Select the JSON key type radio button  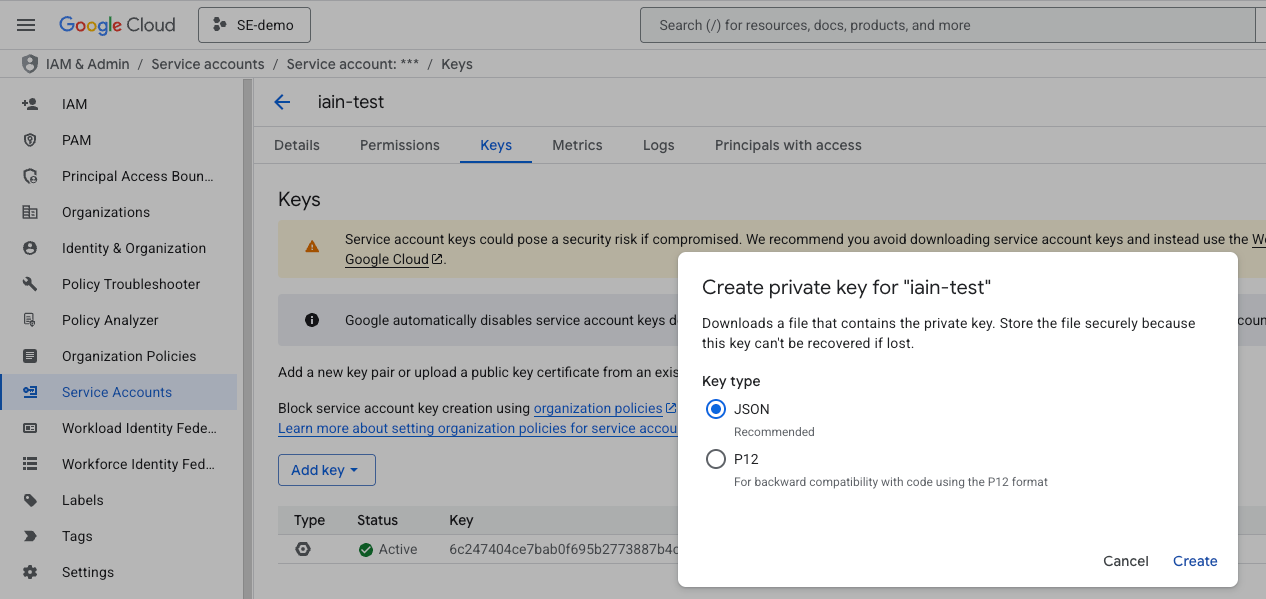716,409
